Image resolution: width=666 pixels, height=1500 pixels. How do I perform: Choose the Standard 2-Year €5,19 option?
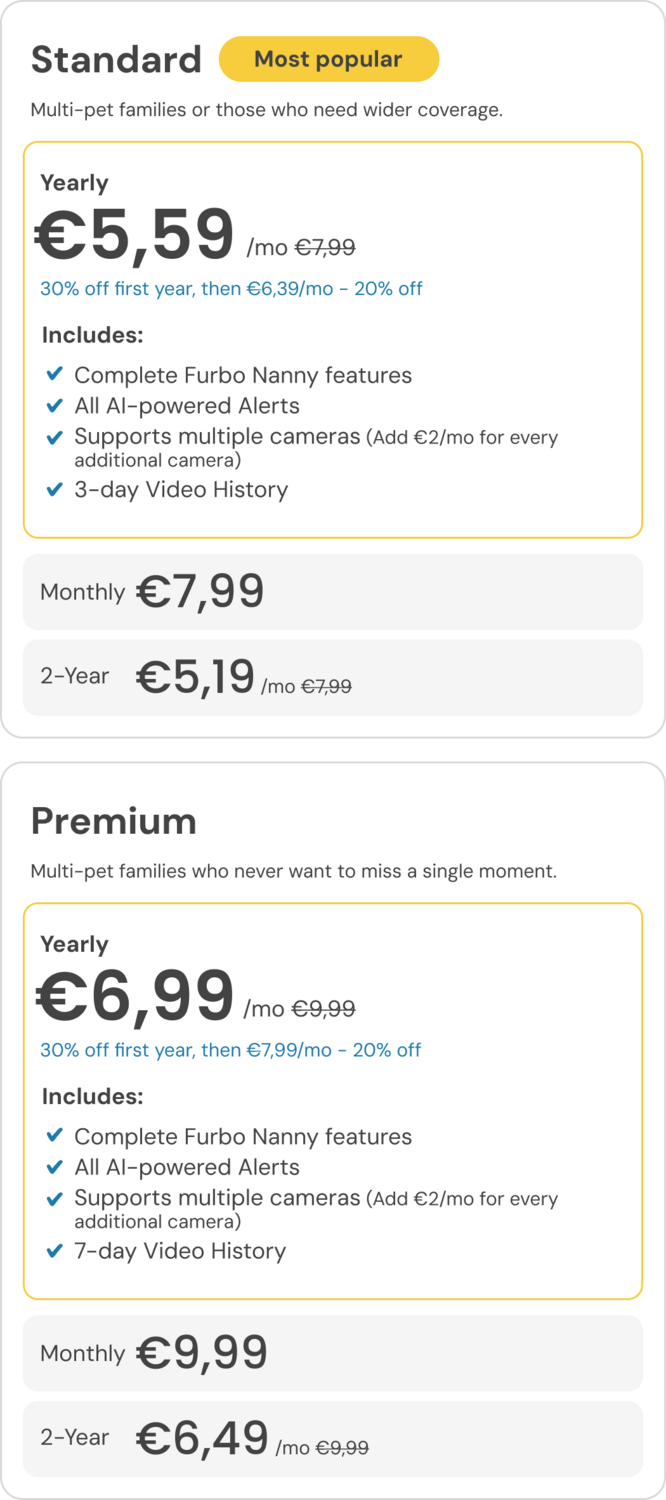click(332, 678)
